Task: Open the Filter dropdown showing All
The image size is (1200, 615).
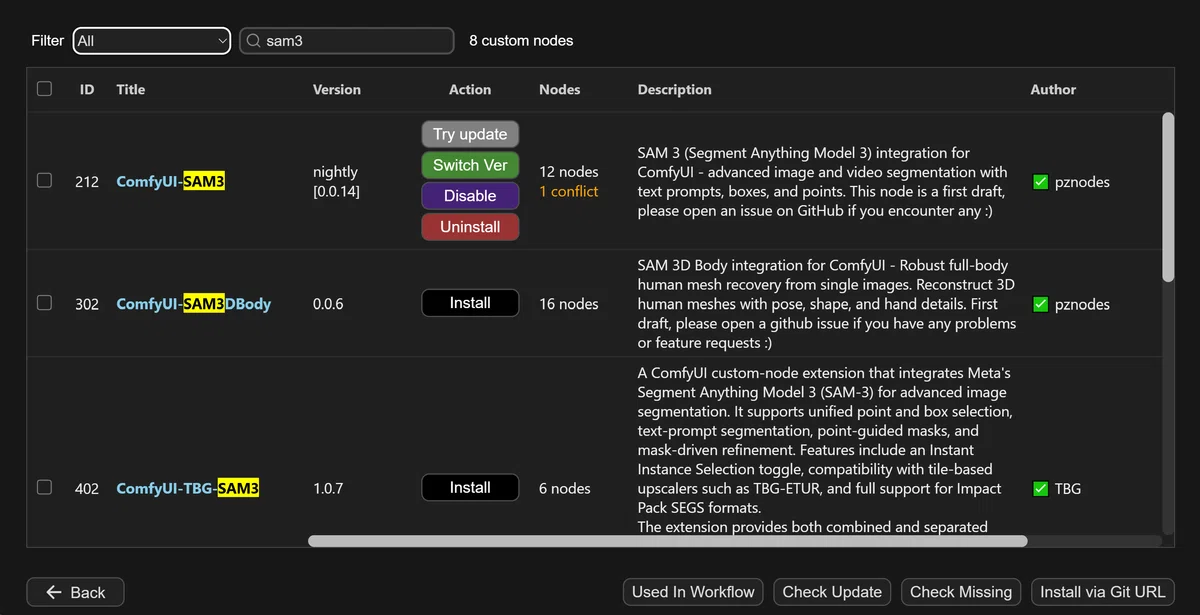Action: pos(152,41)
